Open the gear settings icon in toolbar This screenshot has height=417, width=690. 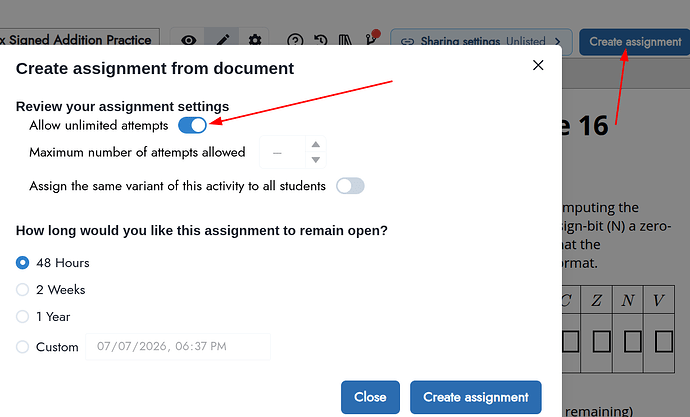point(255,40)
